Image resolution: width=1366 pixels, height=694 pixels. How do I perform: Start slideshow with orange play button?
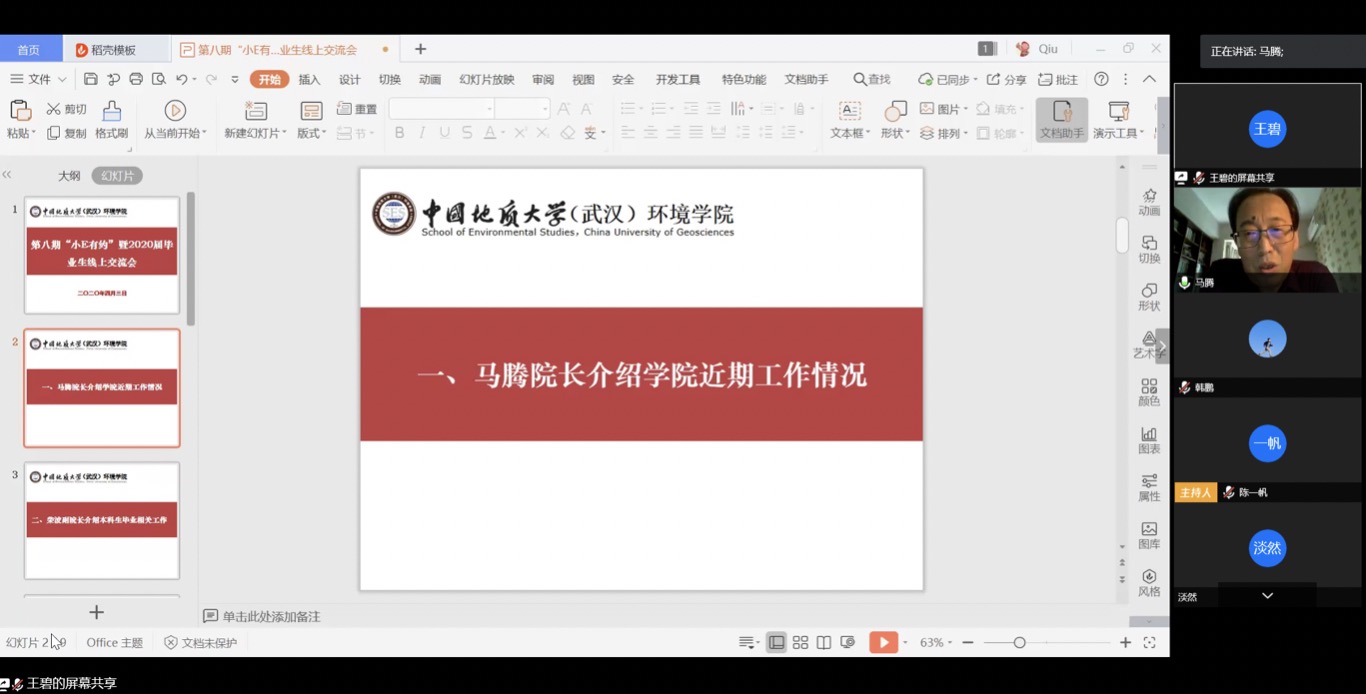pos(882,642)
